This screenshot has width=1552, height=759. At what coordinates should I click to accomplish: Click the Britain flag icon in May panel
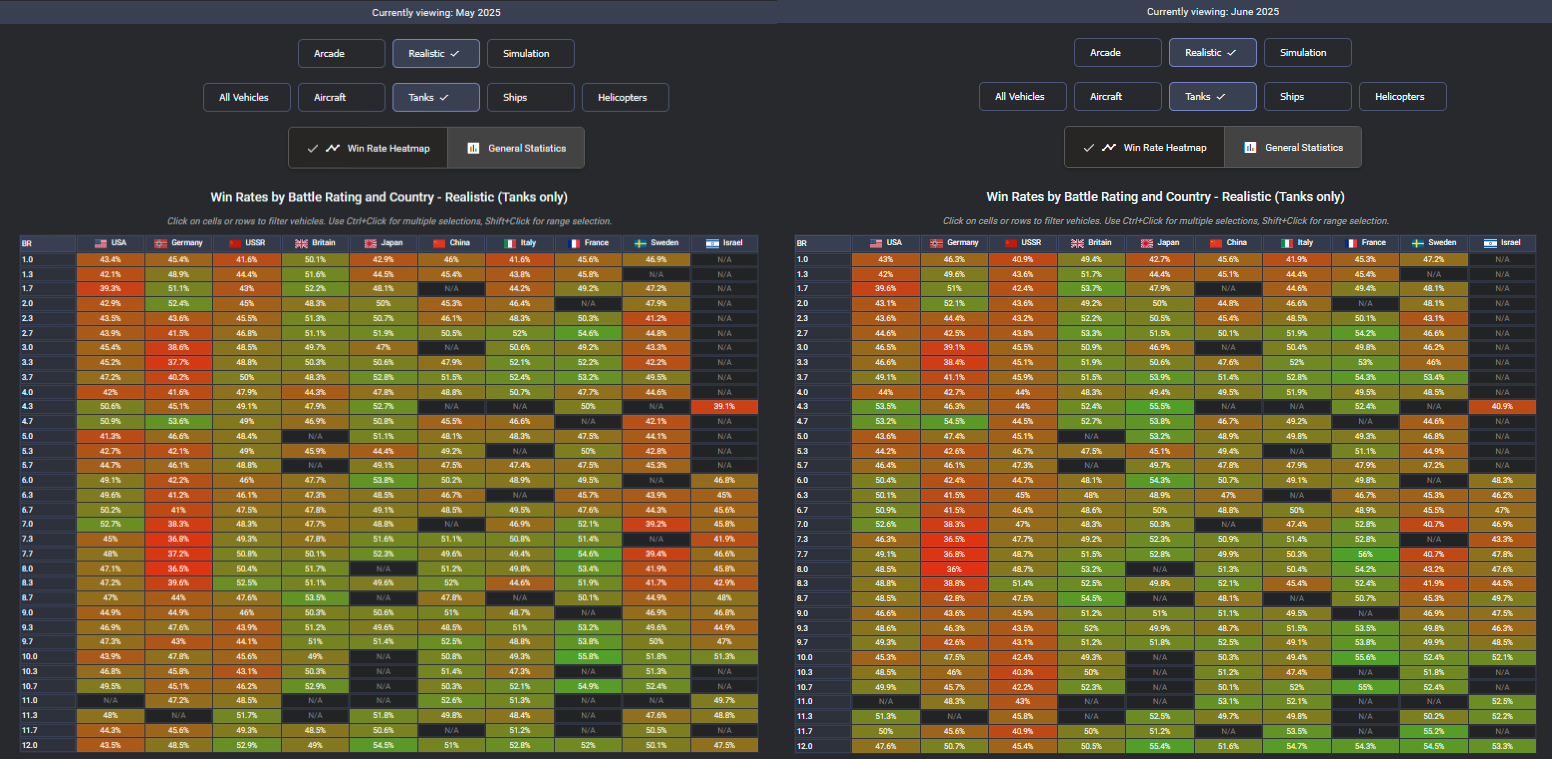301,243
